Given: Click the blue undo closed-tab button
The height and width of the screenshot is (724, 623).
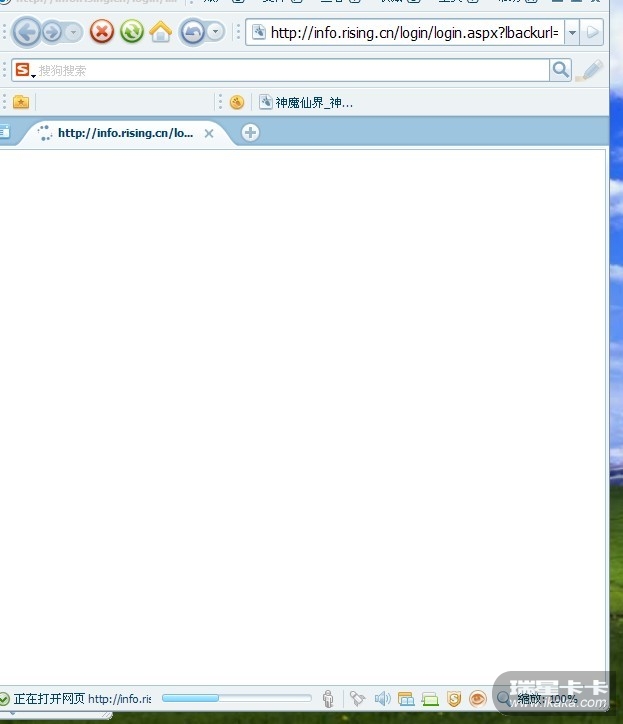Looking at the screenshot, I should 192,32.
